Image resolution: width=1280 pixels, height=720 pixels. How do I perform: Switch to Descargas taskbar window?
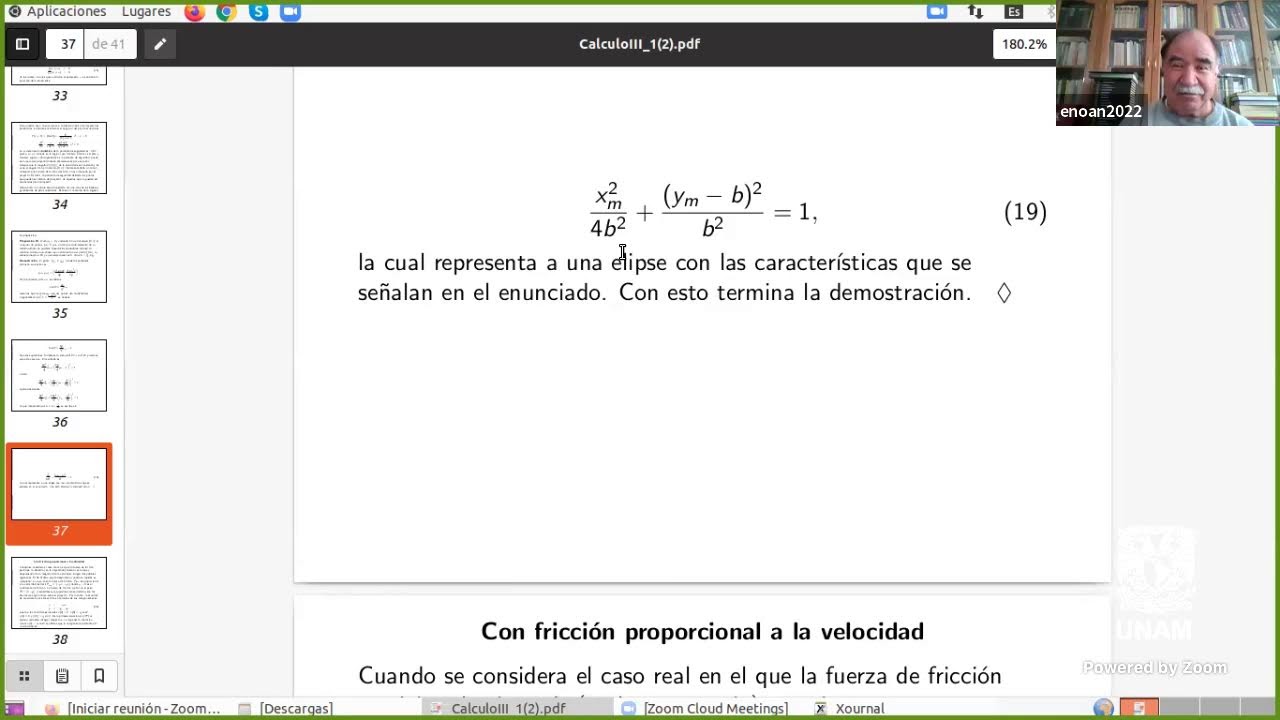tap(286, 708)
